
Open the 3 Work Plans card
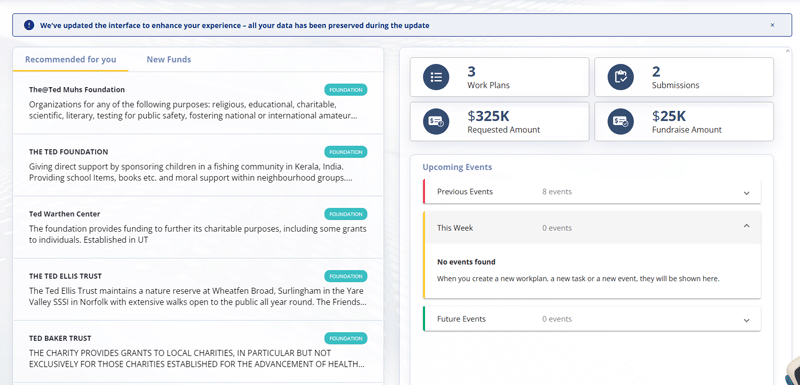pos(499,77)
